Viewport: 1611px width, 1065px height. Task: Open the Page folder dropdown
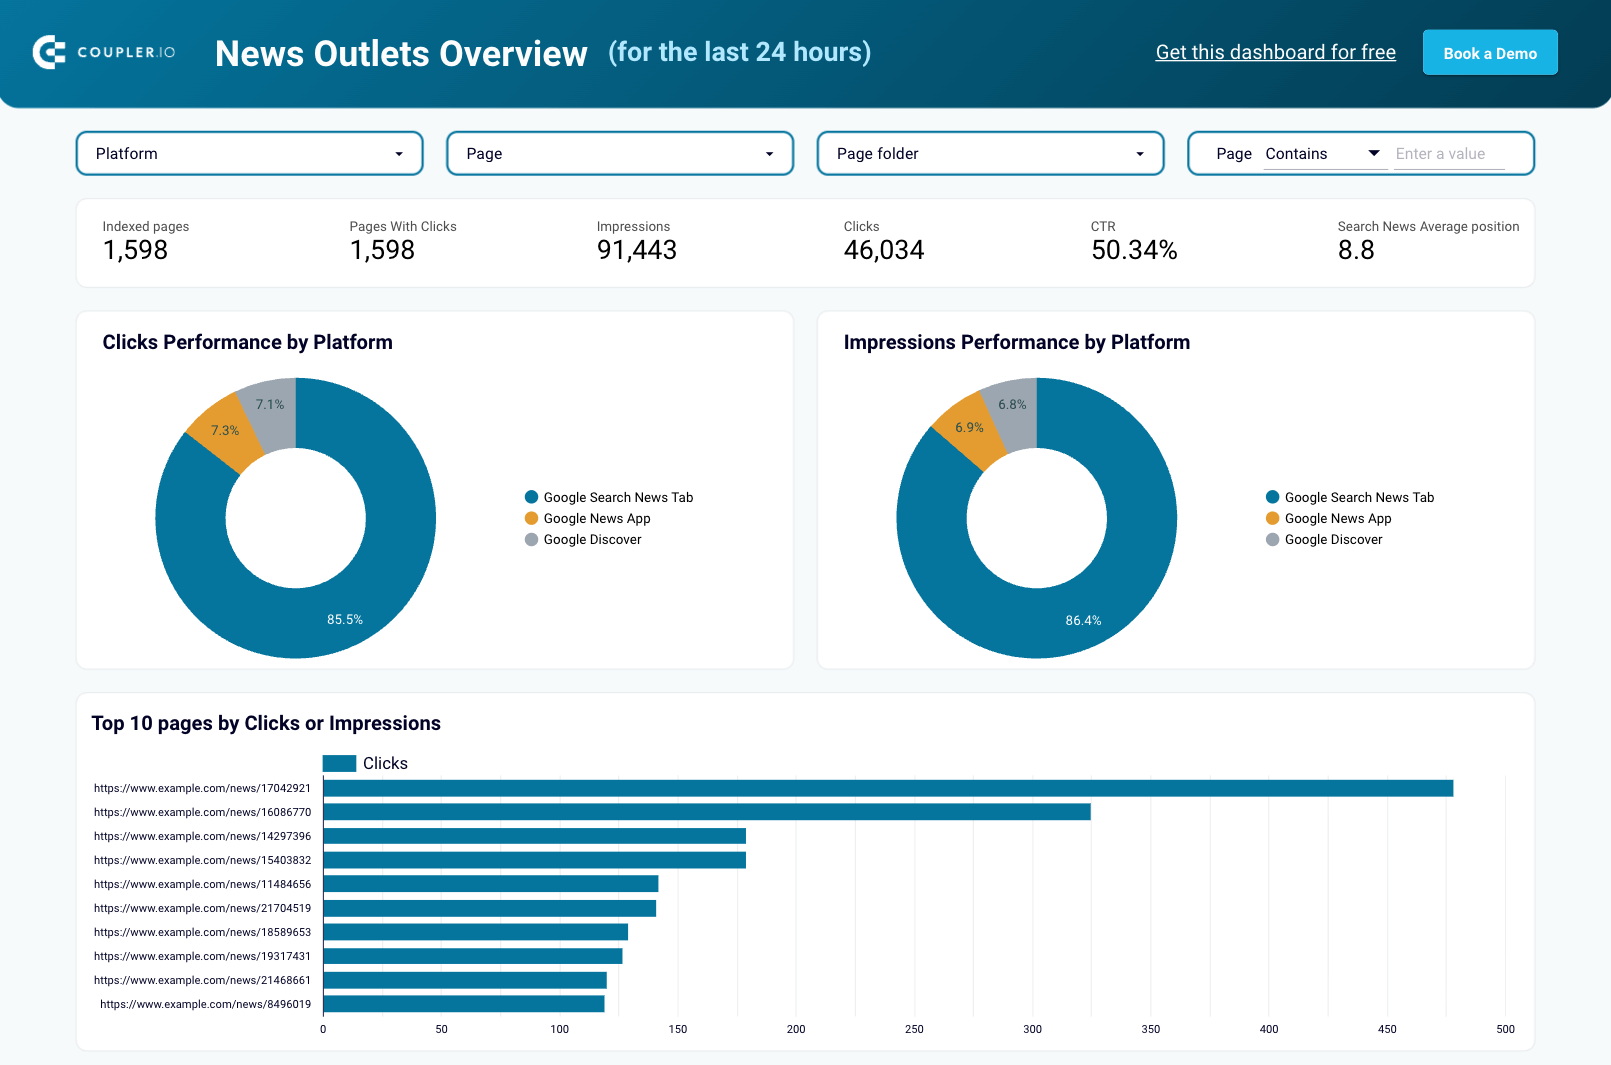click(990, 154)
